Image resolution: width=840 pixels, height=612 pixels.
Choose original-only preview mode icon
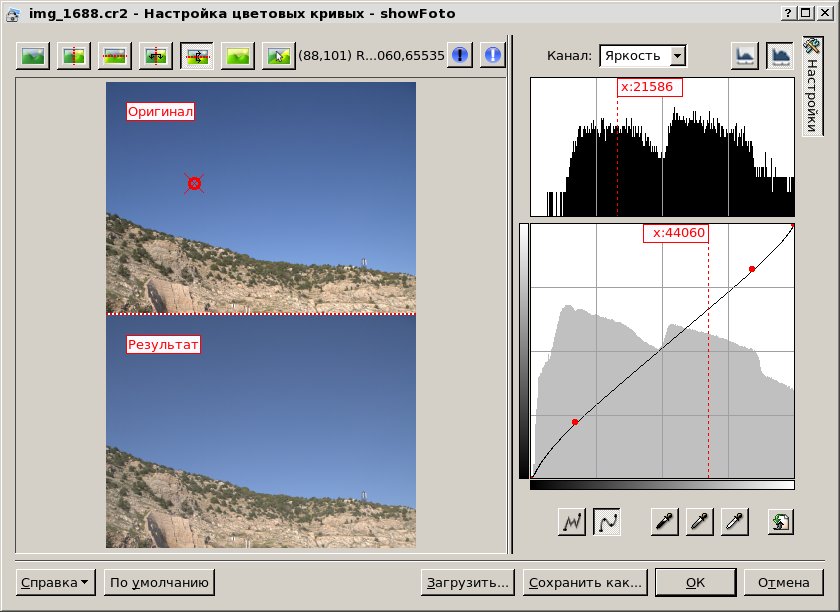33,55
